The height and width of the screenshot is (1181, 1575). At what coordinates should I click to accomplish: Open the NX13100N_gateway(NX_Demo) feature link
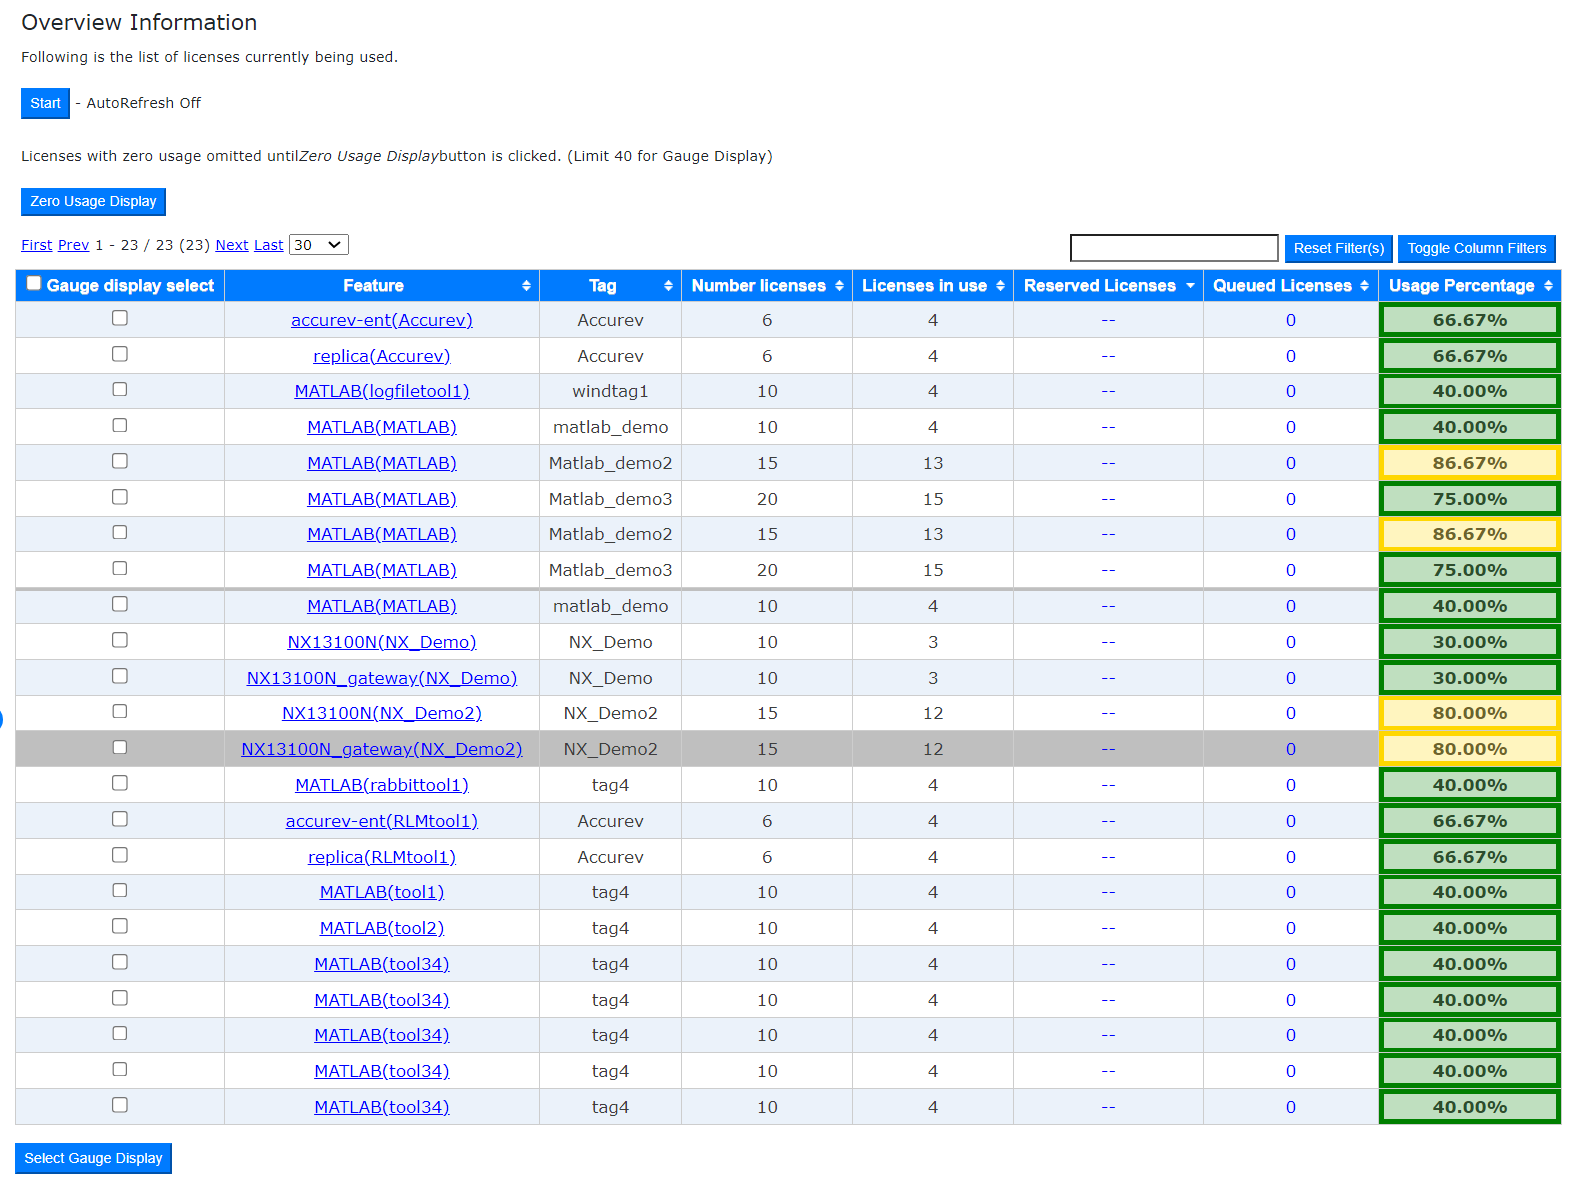point(382,678)
